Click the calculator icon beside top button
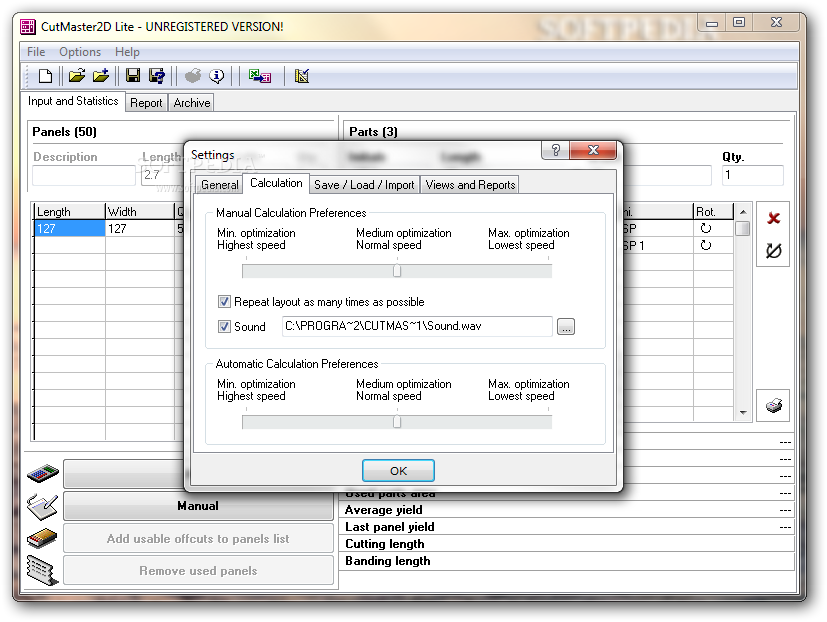 pos(43,473)
